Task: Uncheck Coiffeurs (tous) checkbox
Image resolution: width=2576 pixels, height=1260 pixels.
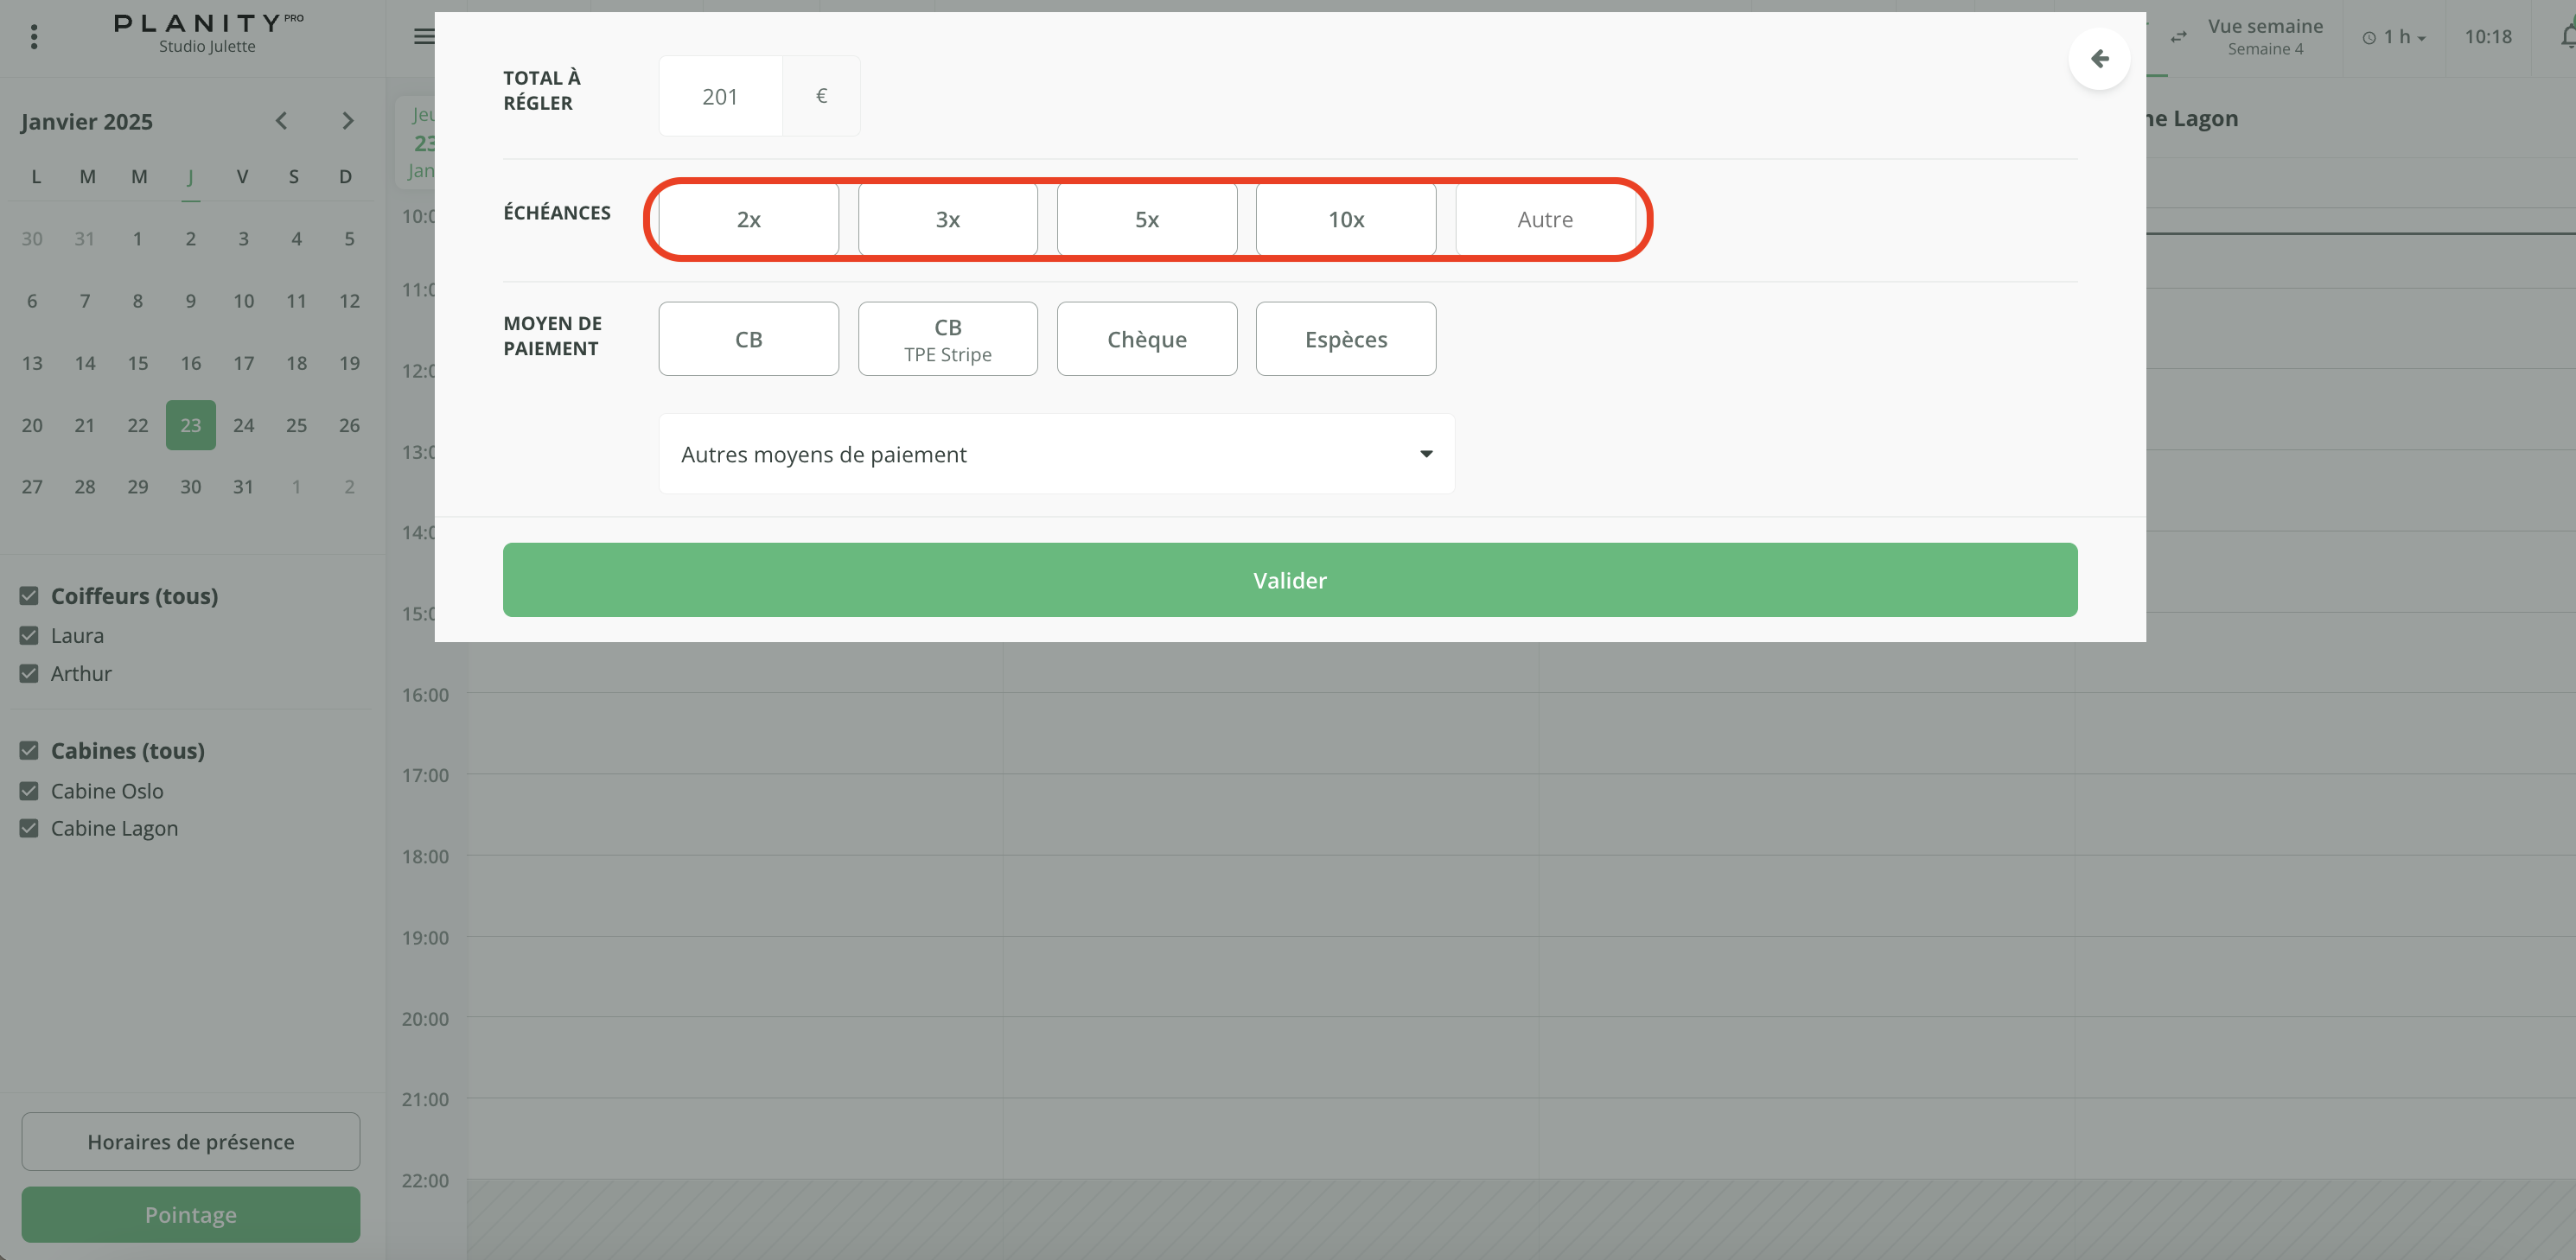Action: click(x=29, y=596)
